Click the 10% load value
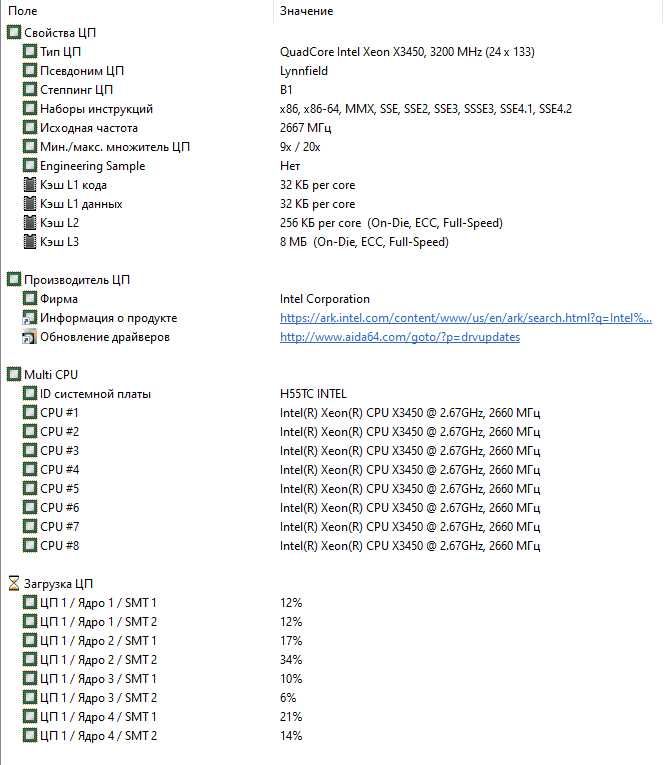This screenshot has width=670, height=765. point(291,679)
